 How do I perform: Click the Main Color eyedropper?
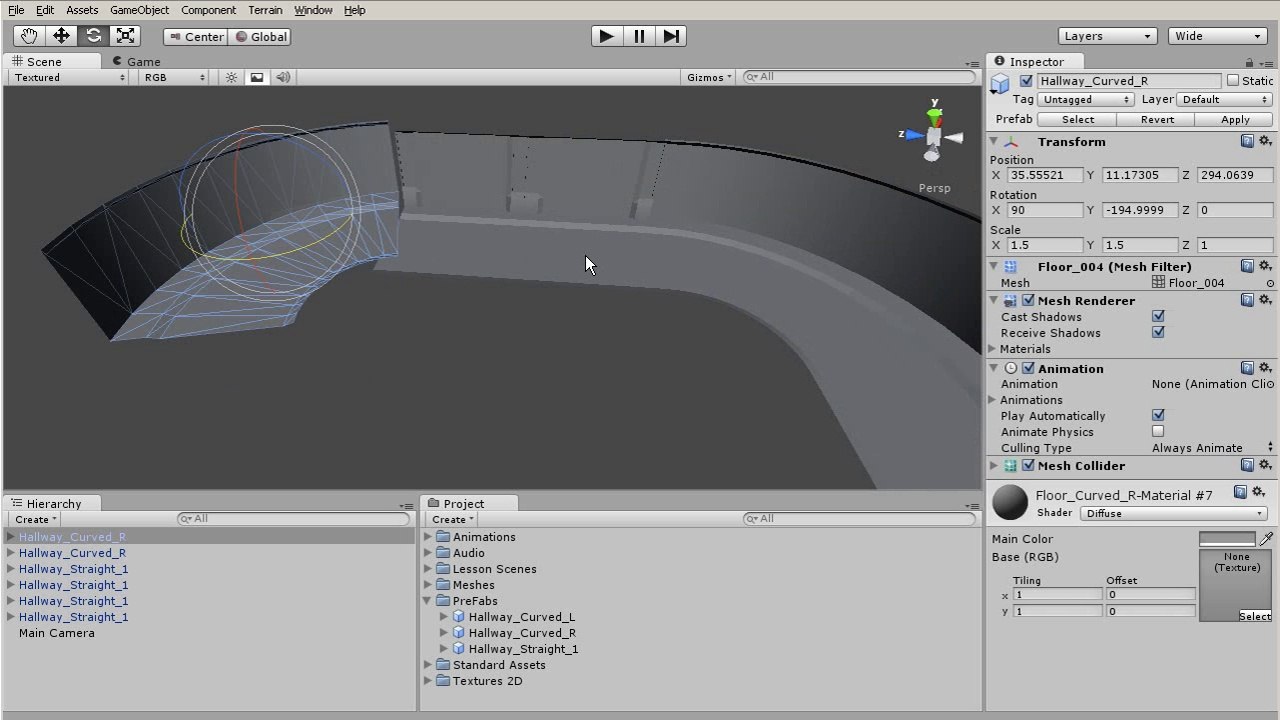[x=1266, y=538]
